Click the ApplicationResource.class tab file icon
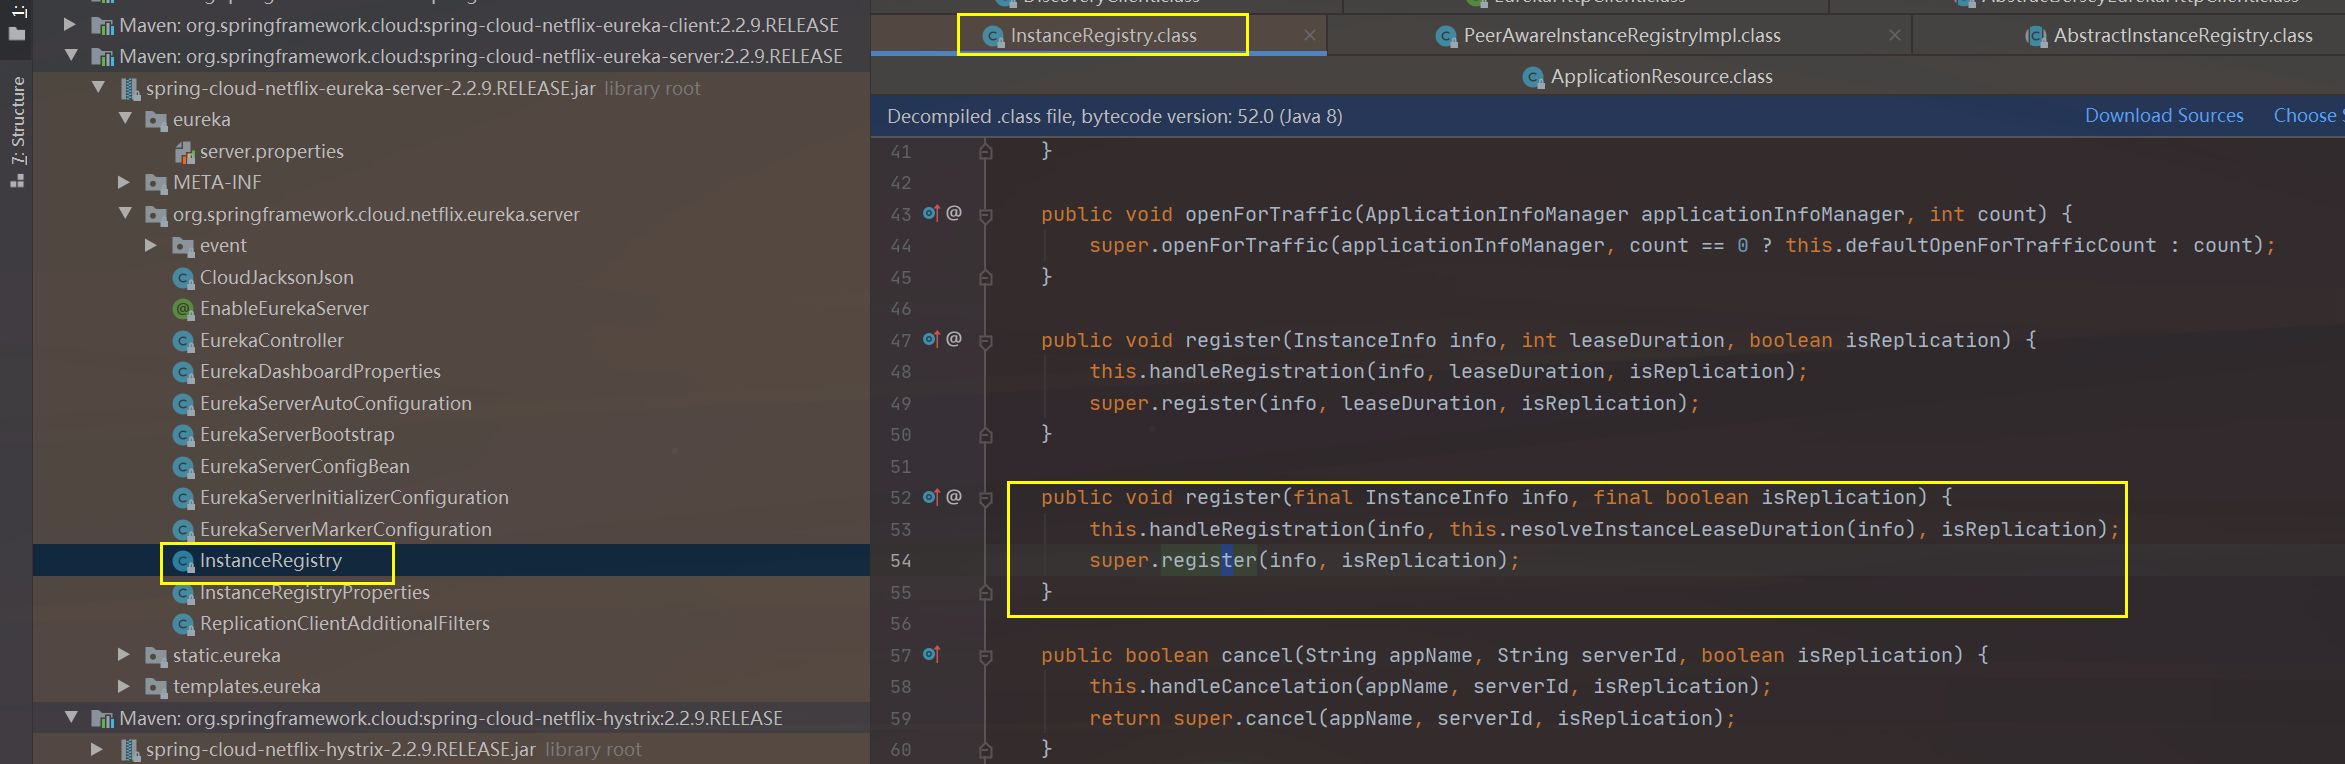Viewport: 2345px width, 764px height. click(x=1533, y=78)
